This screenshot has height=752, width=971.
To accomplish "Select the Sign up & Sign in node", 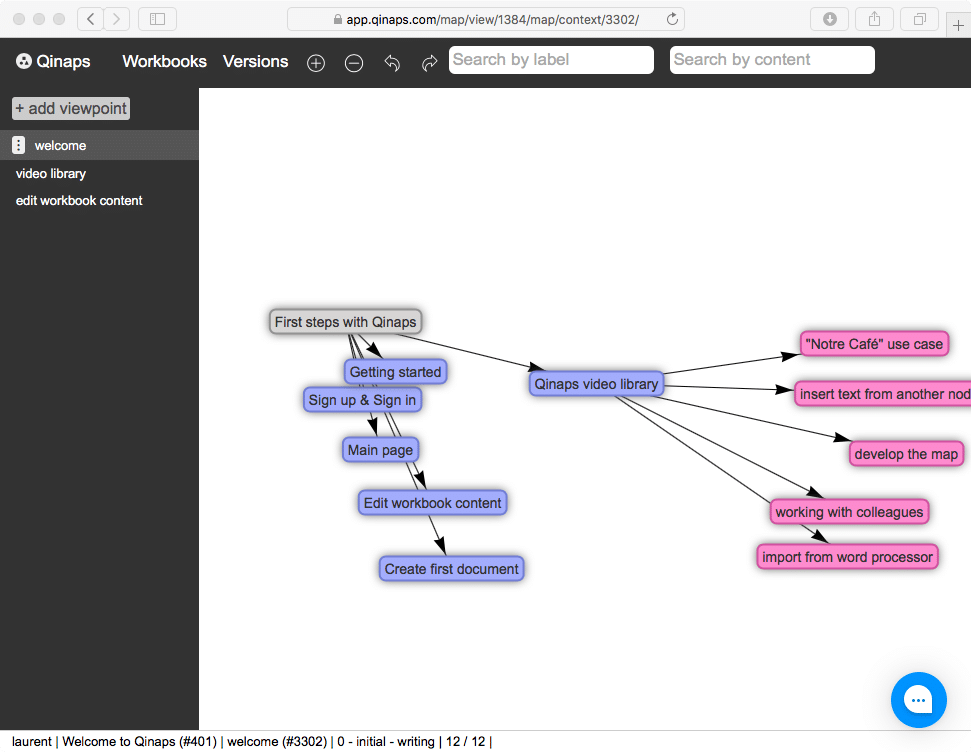I will tap(362, 400).
